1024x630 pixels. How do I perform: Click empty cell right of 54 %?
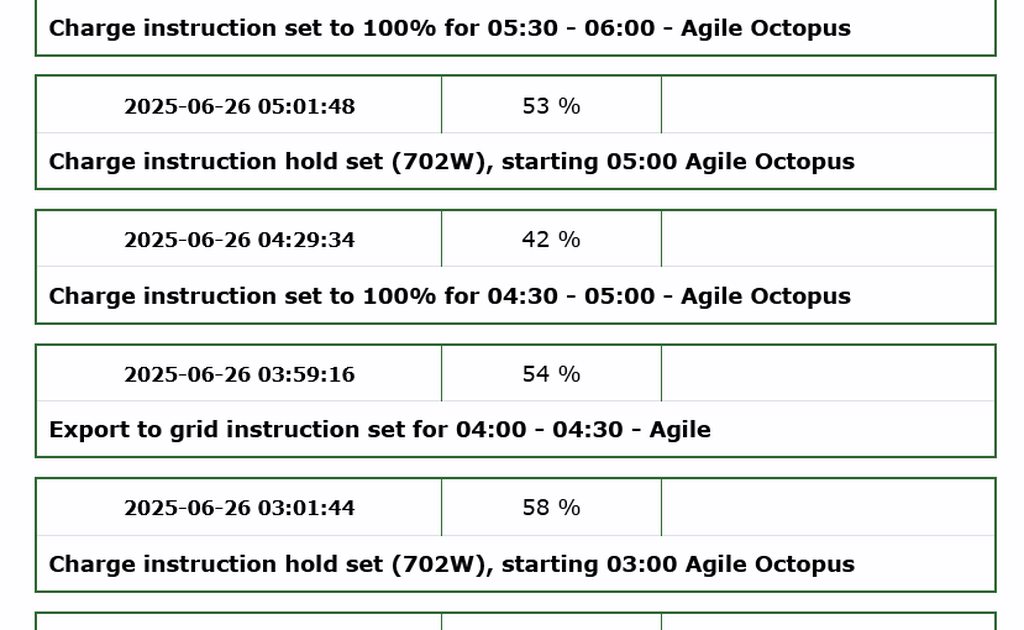[827, 374]
